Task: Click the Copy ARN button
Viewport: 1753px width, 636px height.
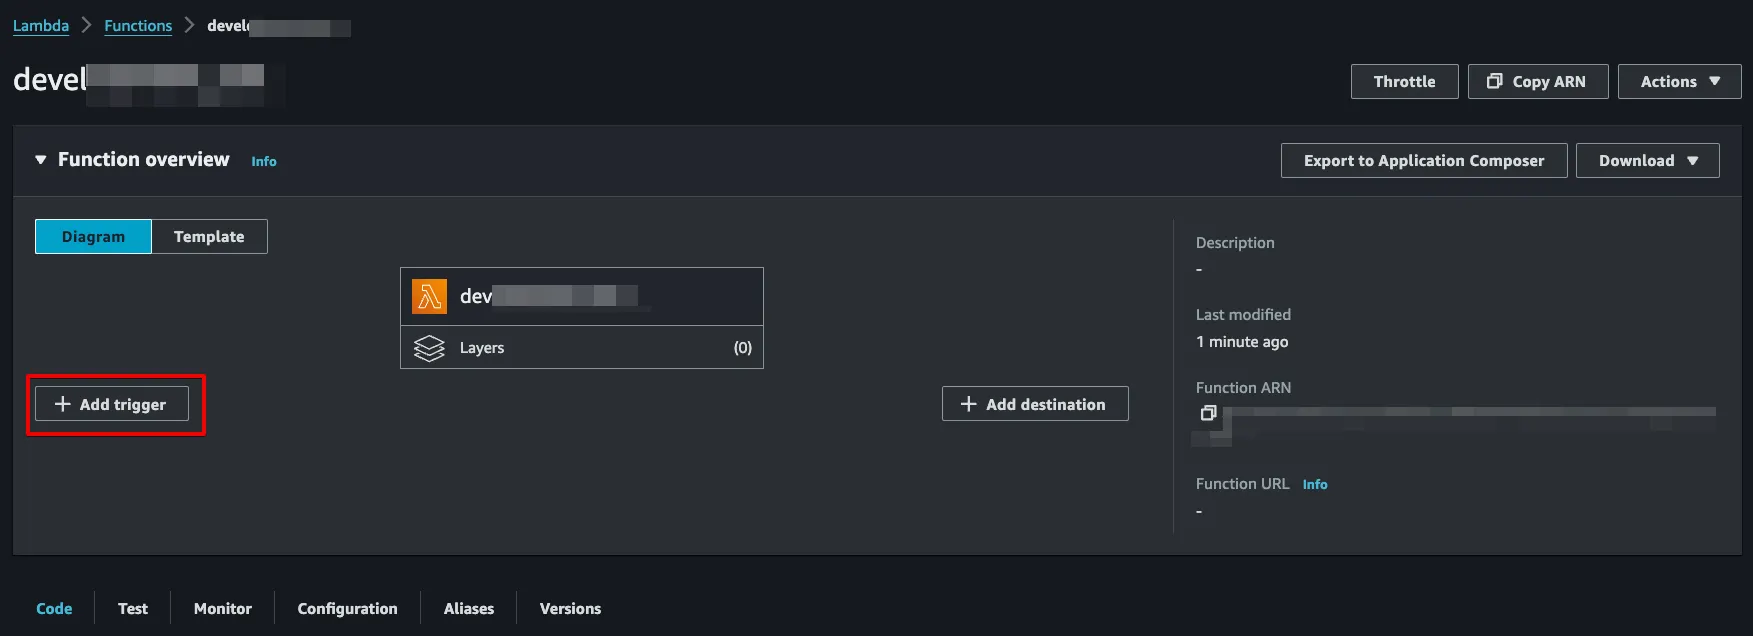Action: (1537, 82)
